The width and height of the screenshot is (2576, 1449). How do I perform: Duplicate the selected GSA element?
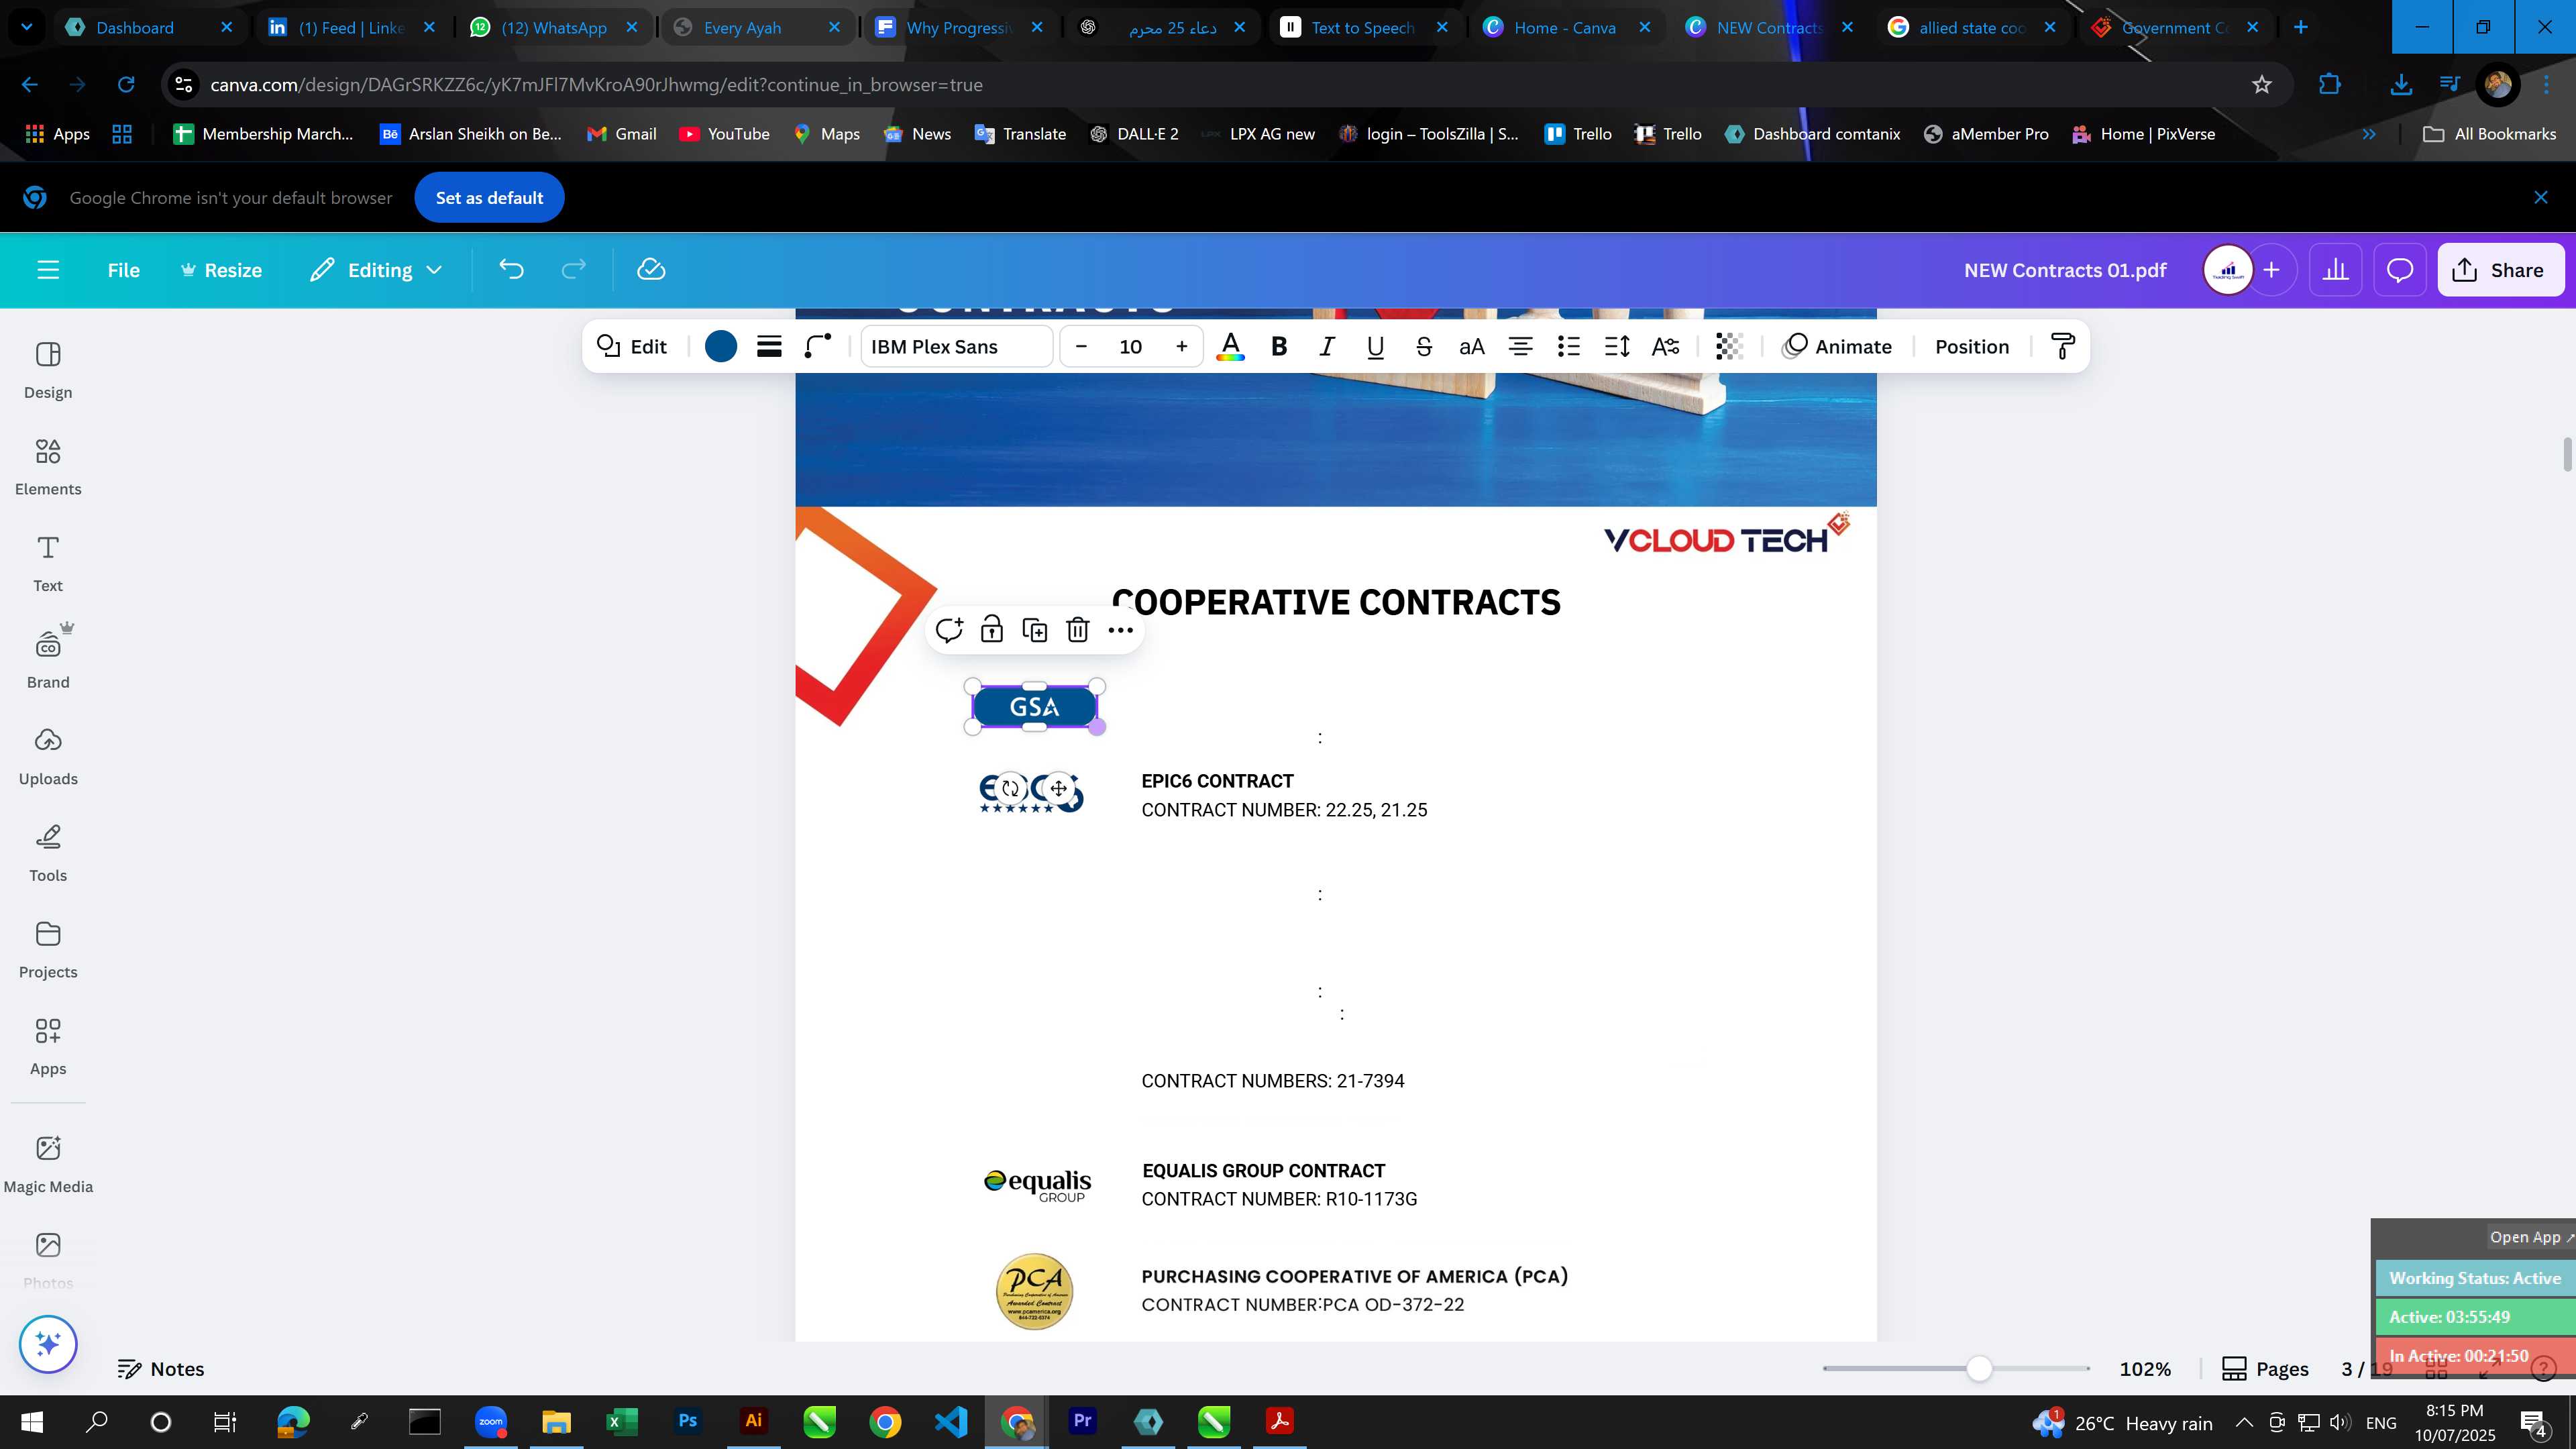coord(1035,630)
